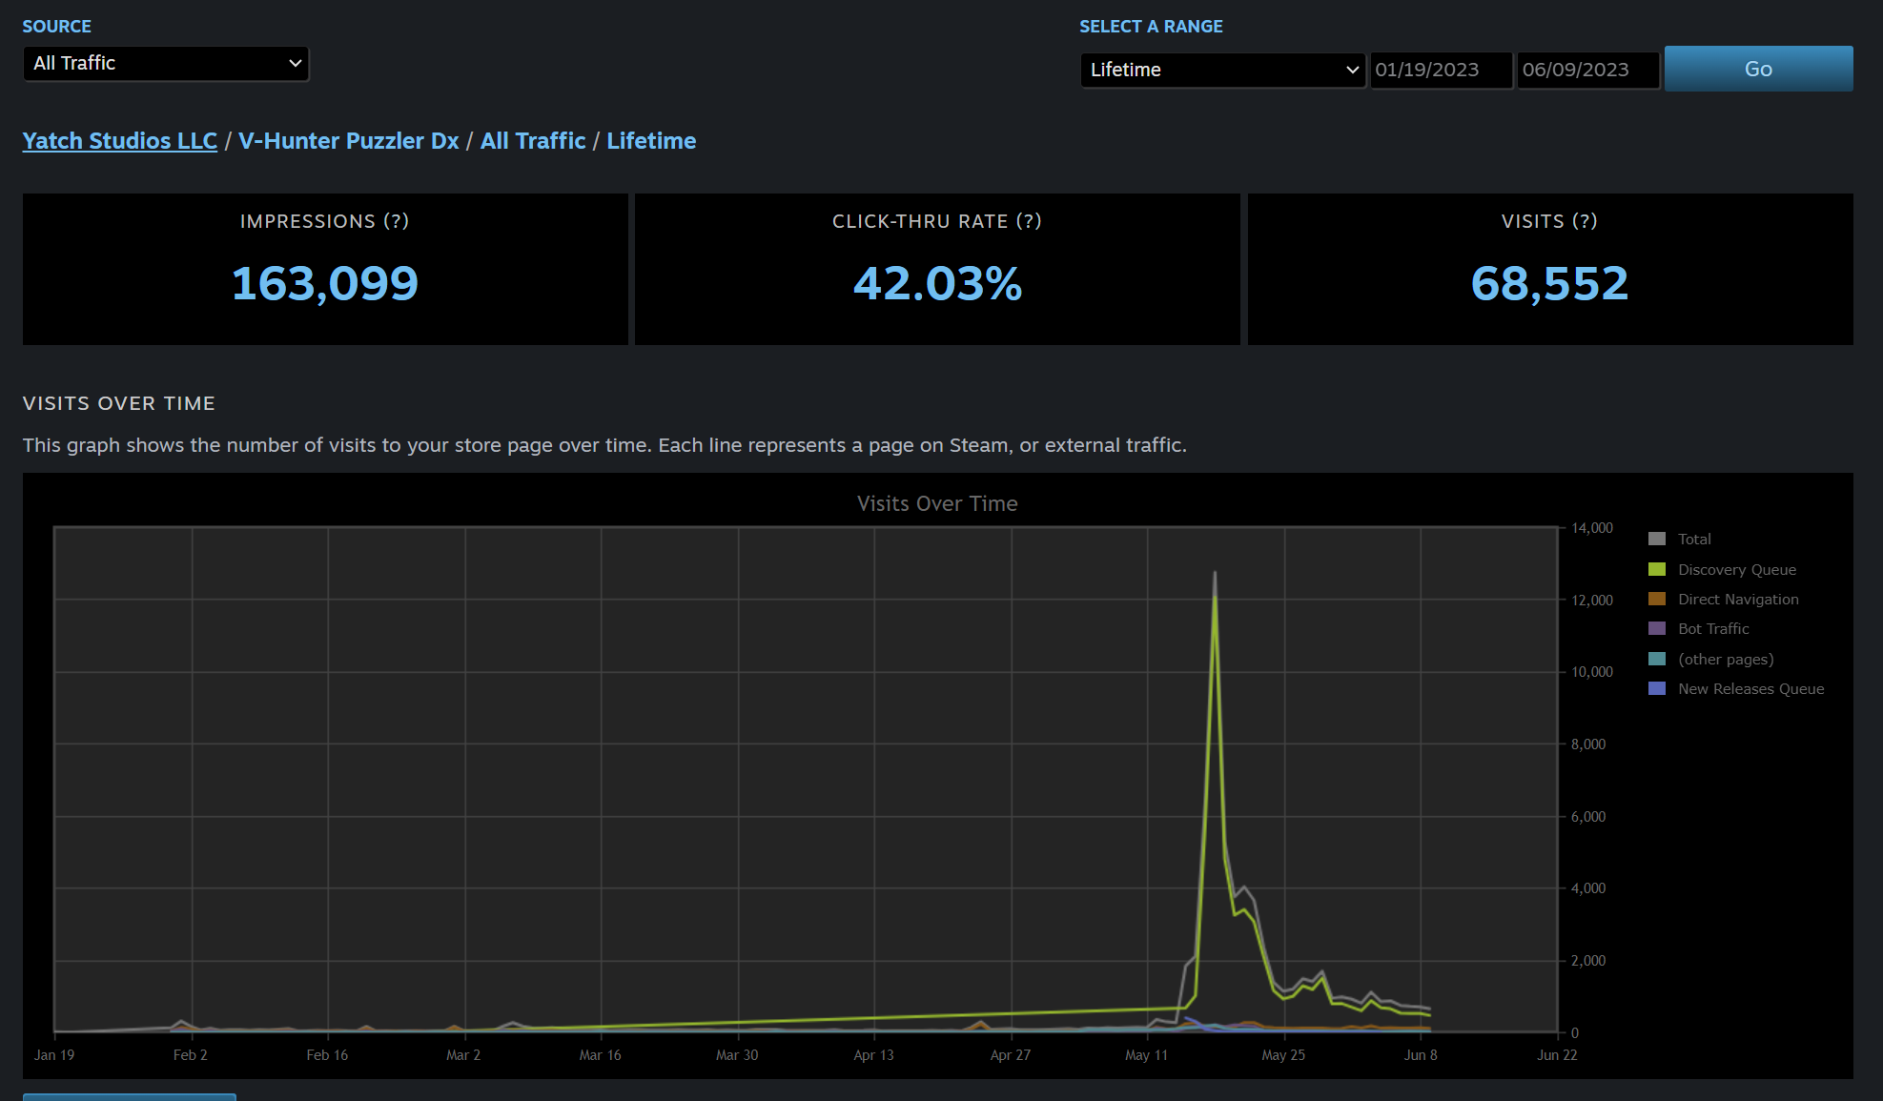Click the Visits help question mark
The image size is (1883, 1101).
point(1584,221)
